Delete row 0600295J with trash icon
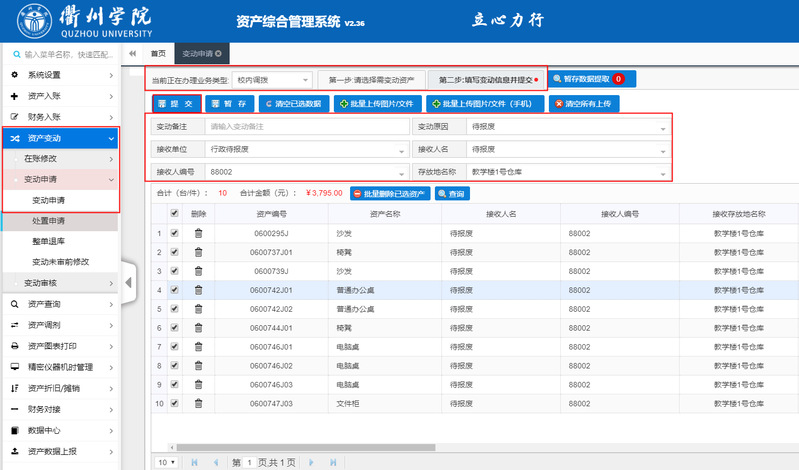This screenshot has height=470, width=799. point(198,233)
